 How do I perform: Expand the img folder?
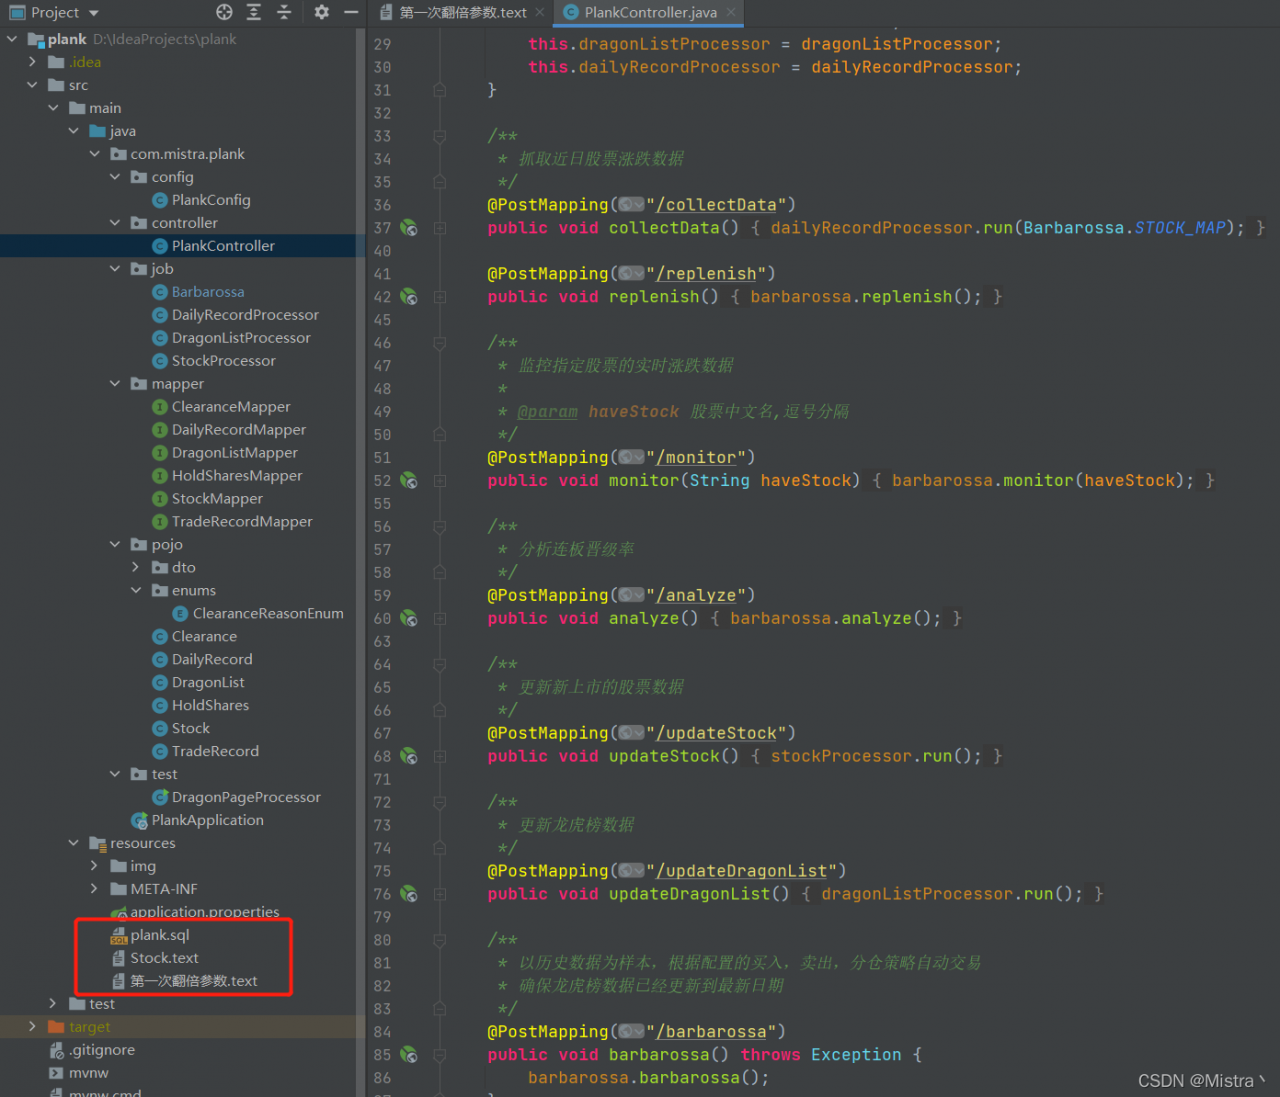tap(95, 867)
